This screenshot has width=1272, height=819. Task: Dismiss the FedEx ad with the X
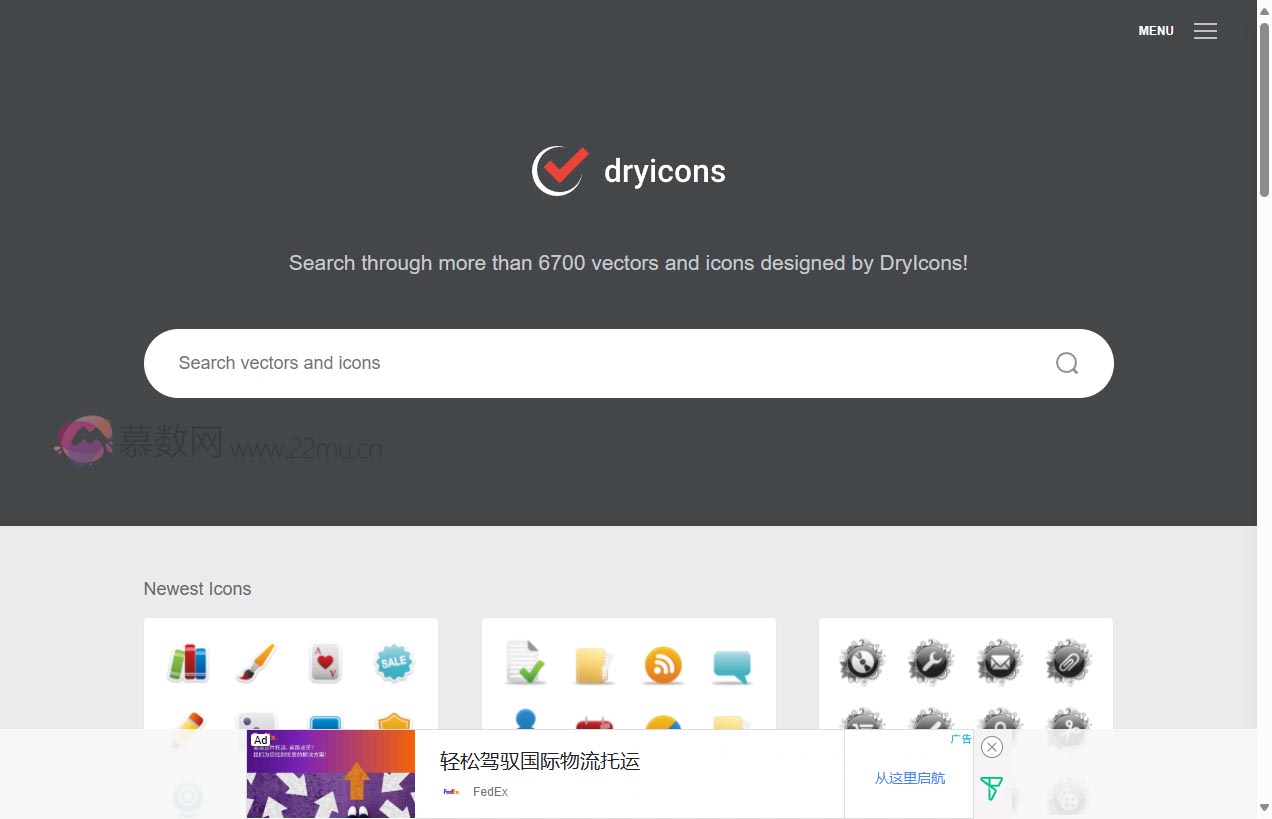[991, 747]
